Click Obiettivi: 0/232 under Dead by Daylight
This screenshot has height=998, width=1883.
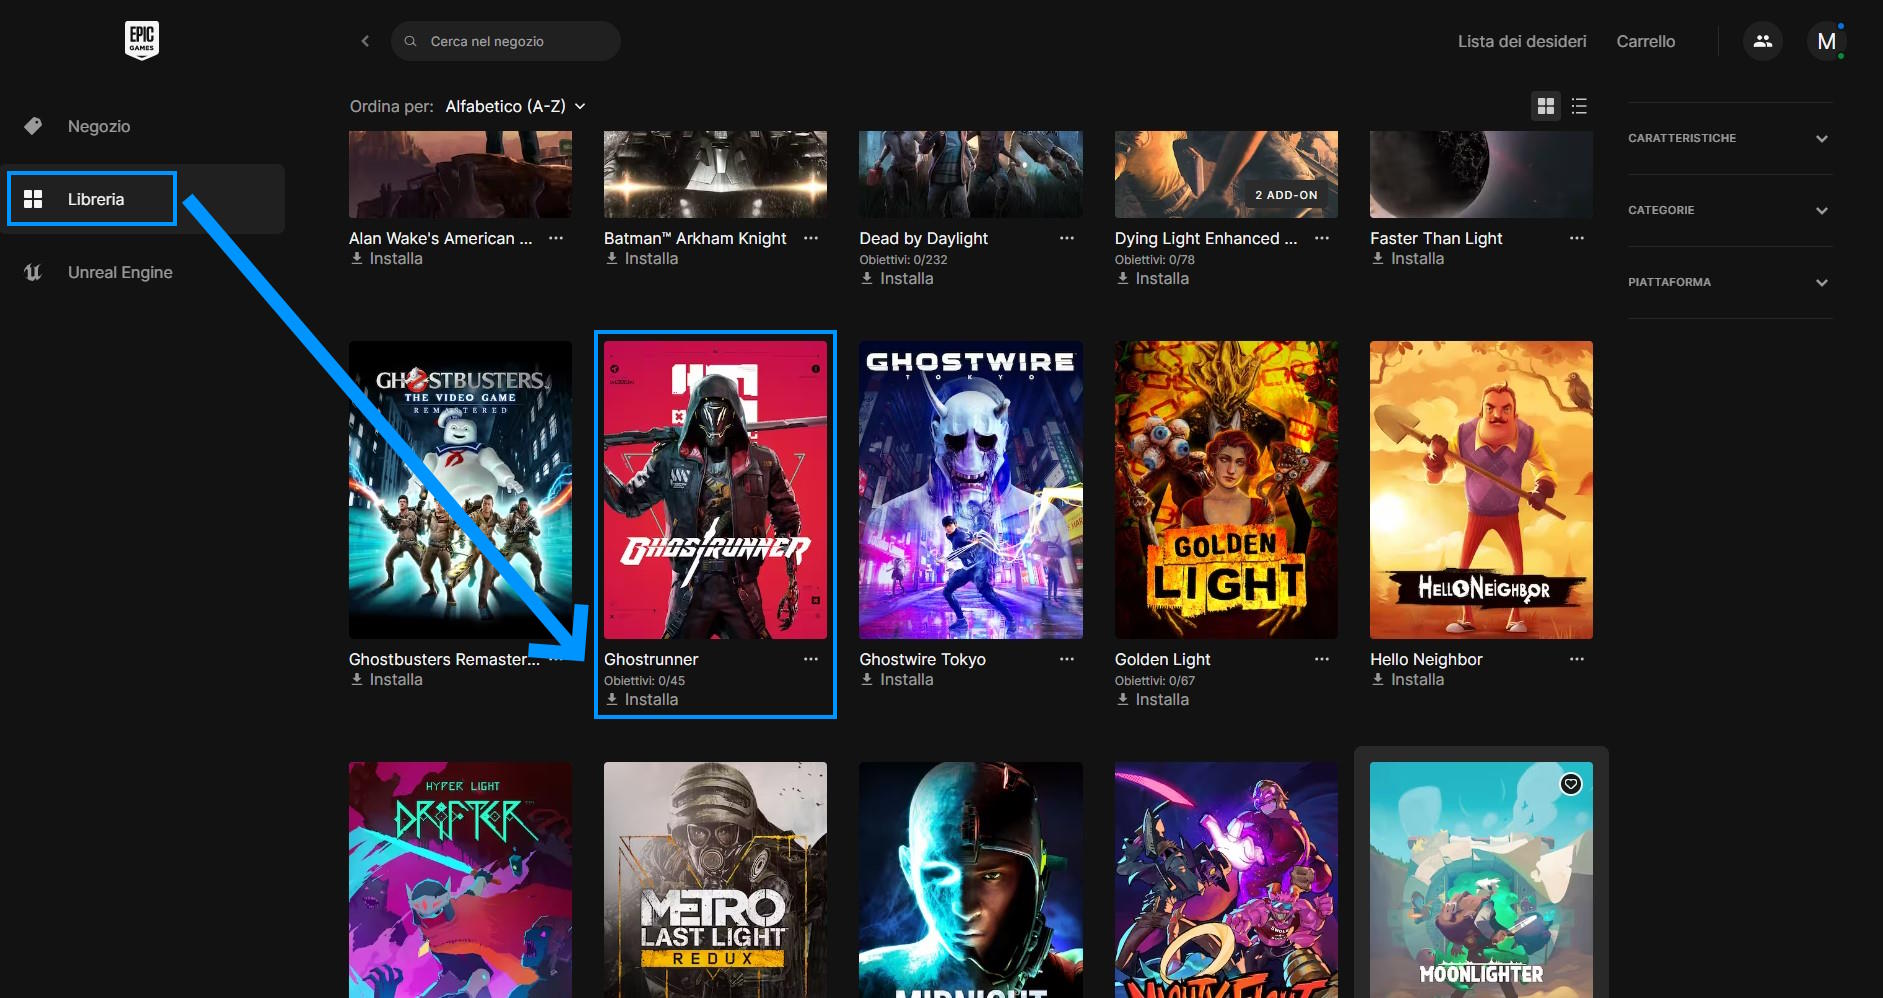tap(903, 259)
